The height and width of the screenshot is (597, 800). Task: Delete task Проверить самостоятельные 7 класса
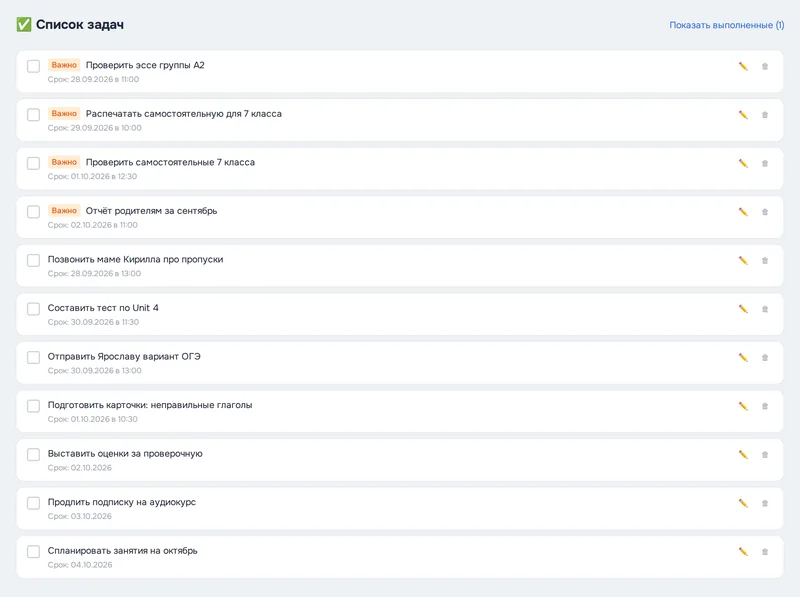pyautogui.click(x=765, y=163)
